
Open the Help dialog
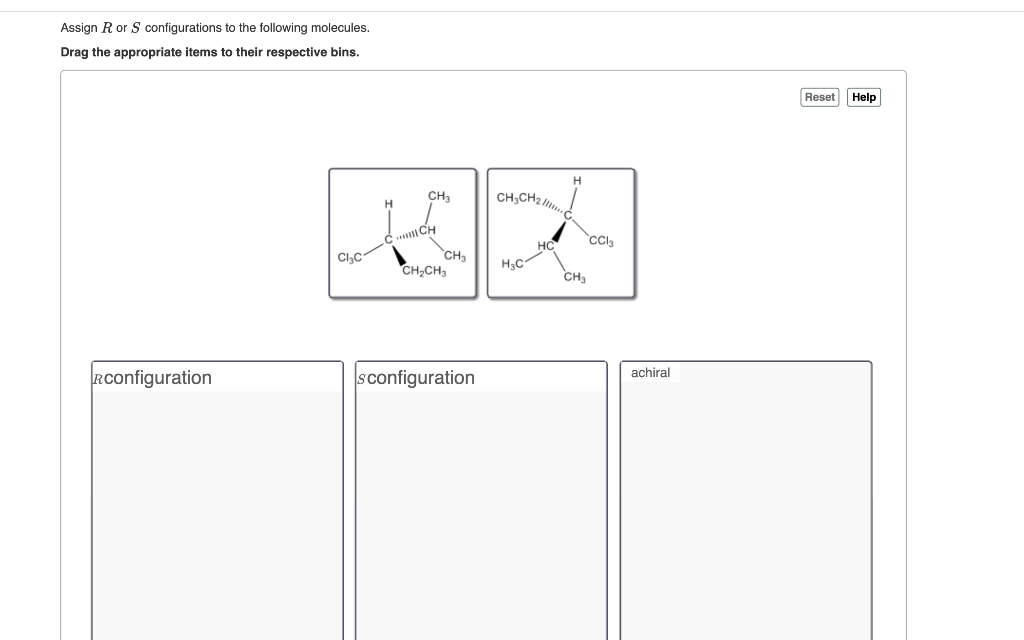click(862, 97)
